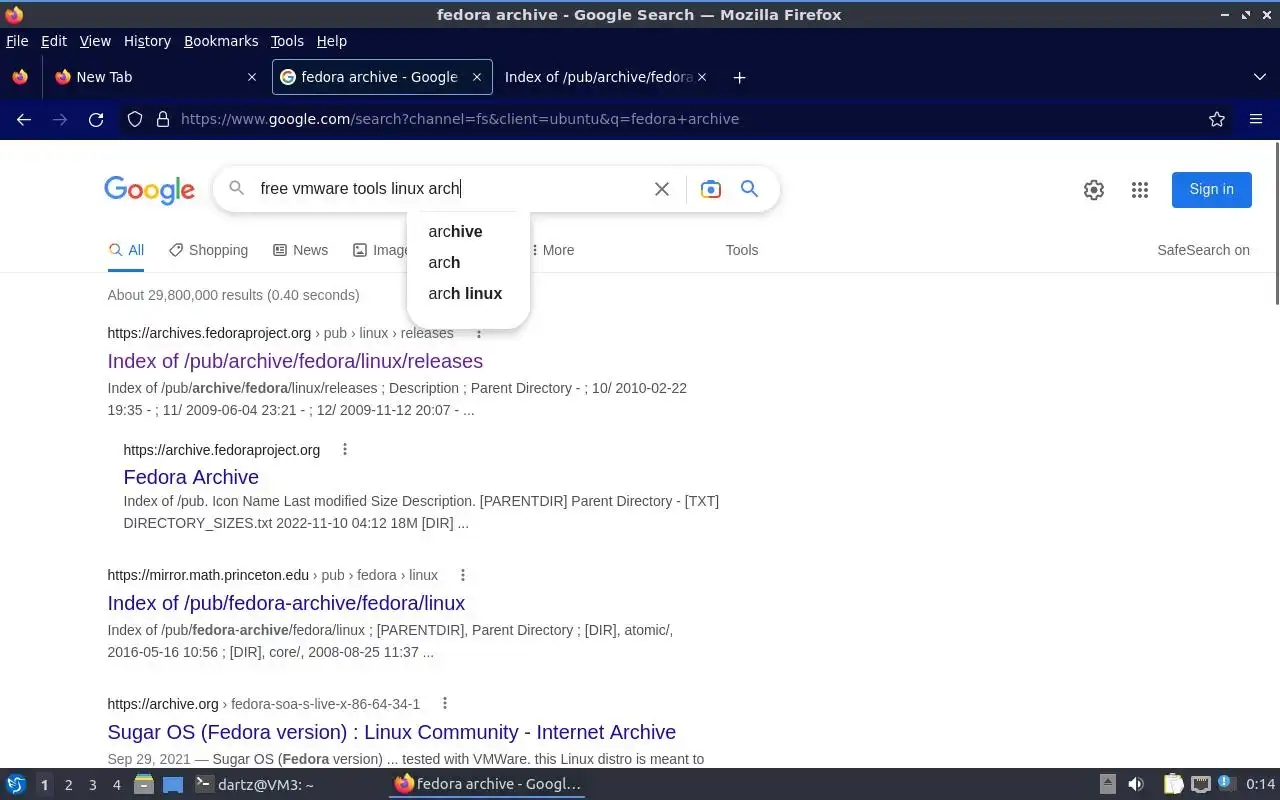
Task: Open the tracking protection shield icon
Action: point(135,119)
